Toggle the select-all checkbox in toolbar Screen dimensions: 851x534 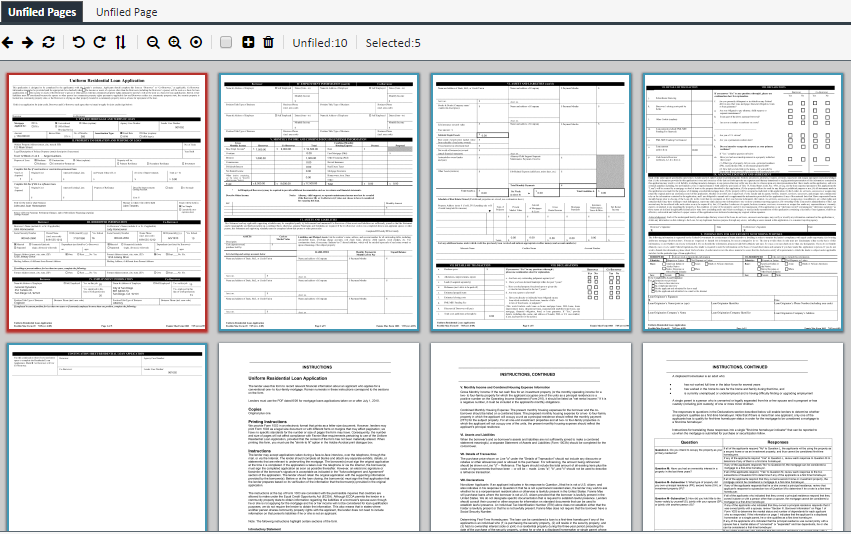coord(226,43)
